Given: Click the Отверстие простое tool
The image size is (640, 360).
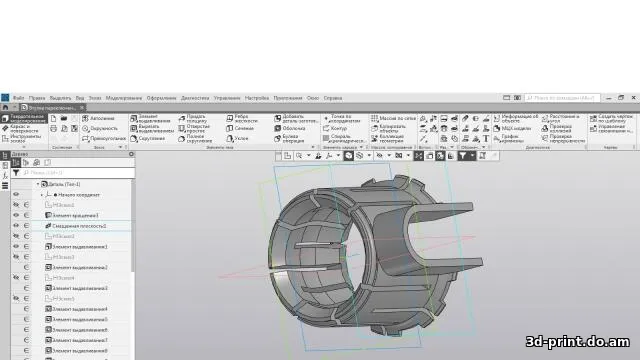Looking at the screenshot, I should click(x=194, y=129).
